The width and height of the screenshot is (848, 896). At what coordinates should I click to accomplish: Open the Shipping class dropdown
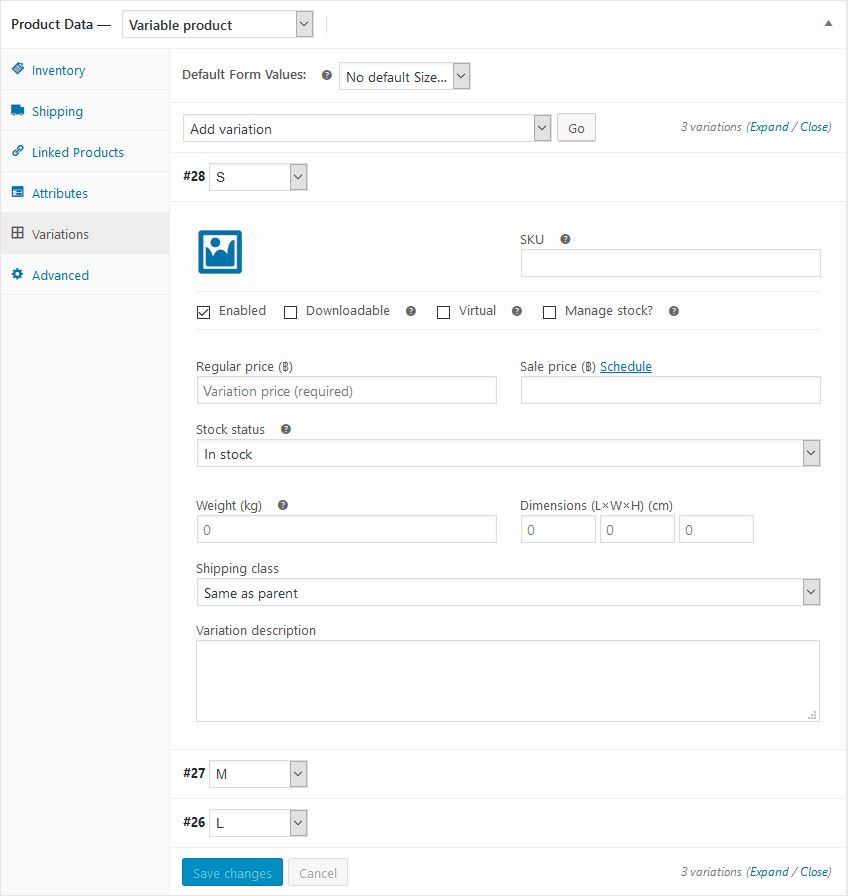[509, 593]
